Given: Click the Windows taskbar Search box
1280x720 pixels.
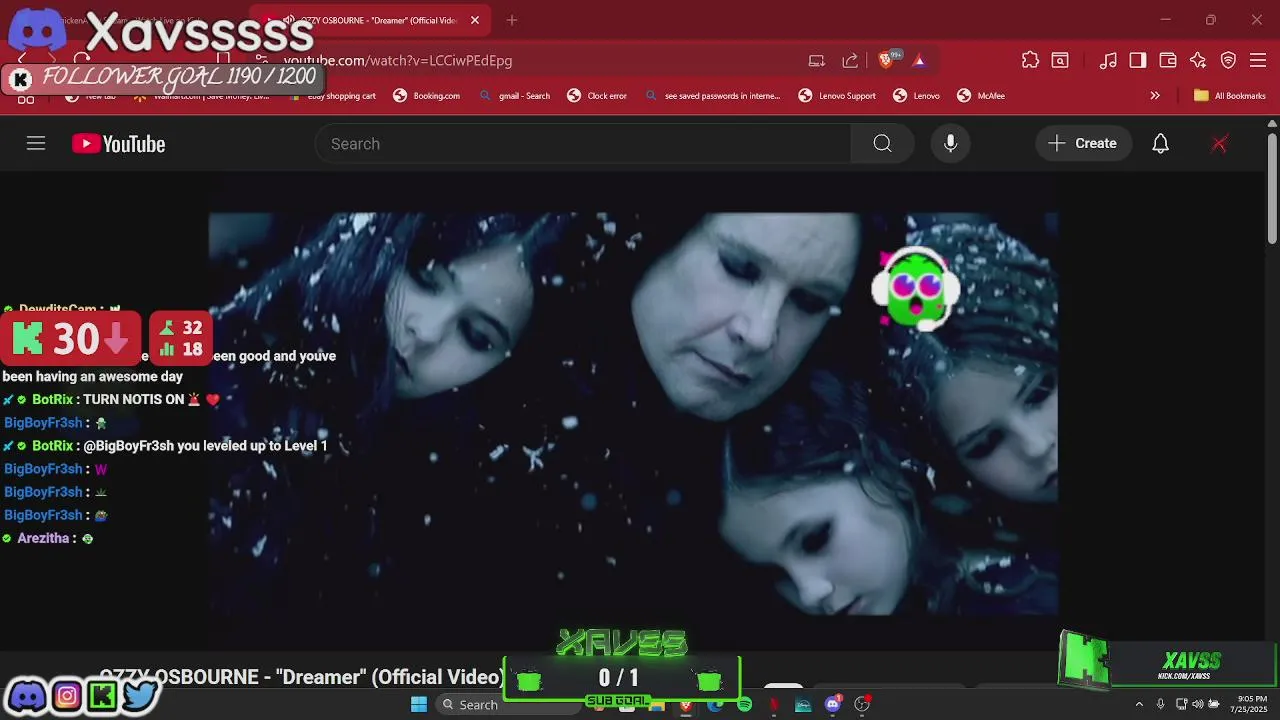Looking at the screenshot, I should coord(507,705).
